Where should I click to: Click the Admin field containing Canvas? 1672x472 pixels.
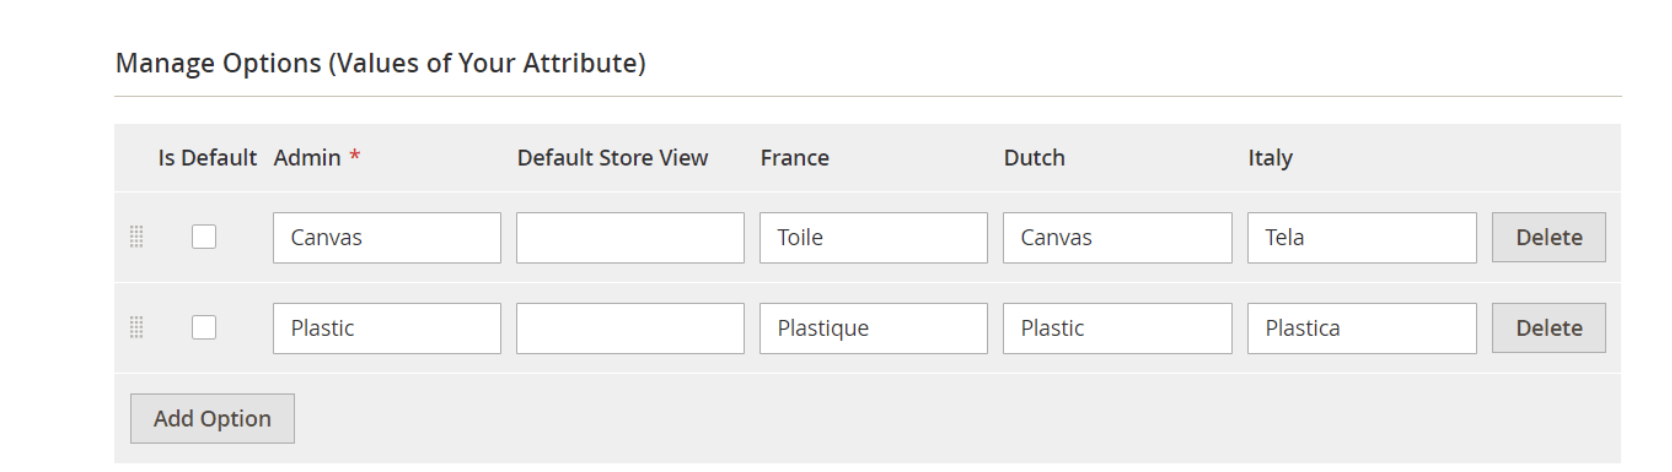tap(387, 237)
